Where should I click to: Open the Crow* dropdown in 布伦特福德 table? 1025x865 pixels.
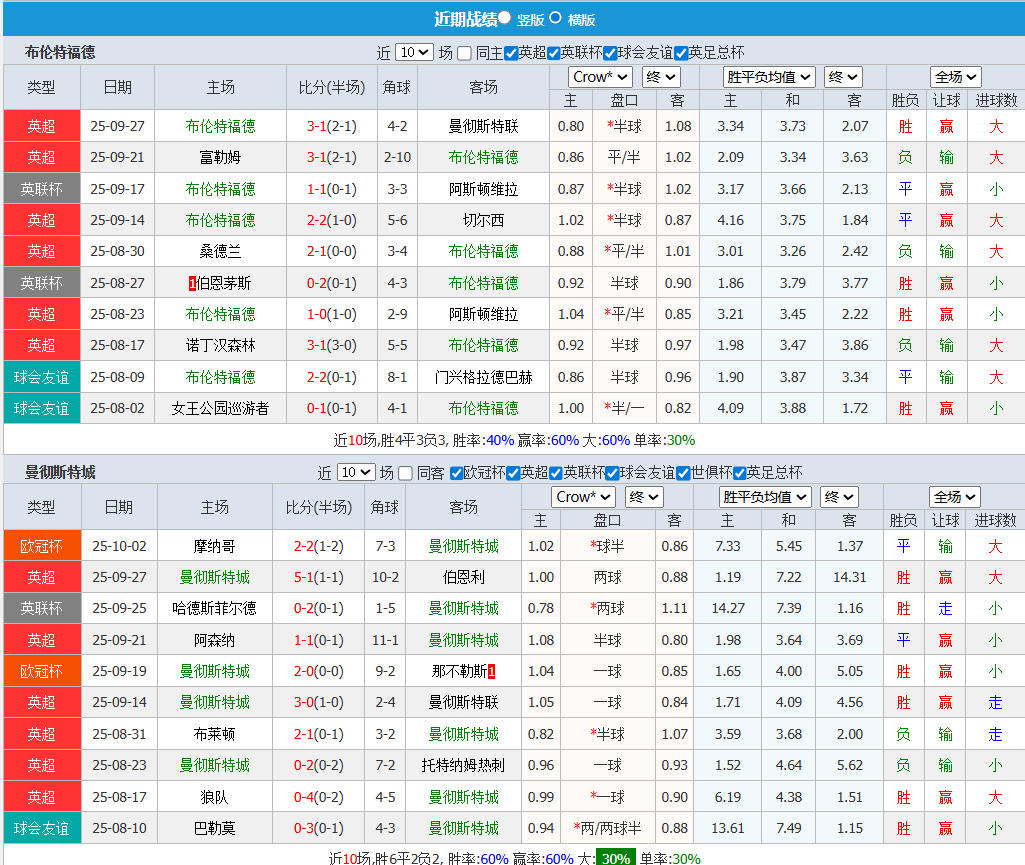click(x=600, y=77)
